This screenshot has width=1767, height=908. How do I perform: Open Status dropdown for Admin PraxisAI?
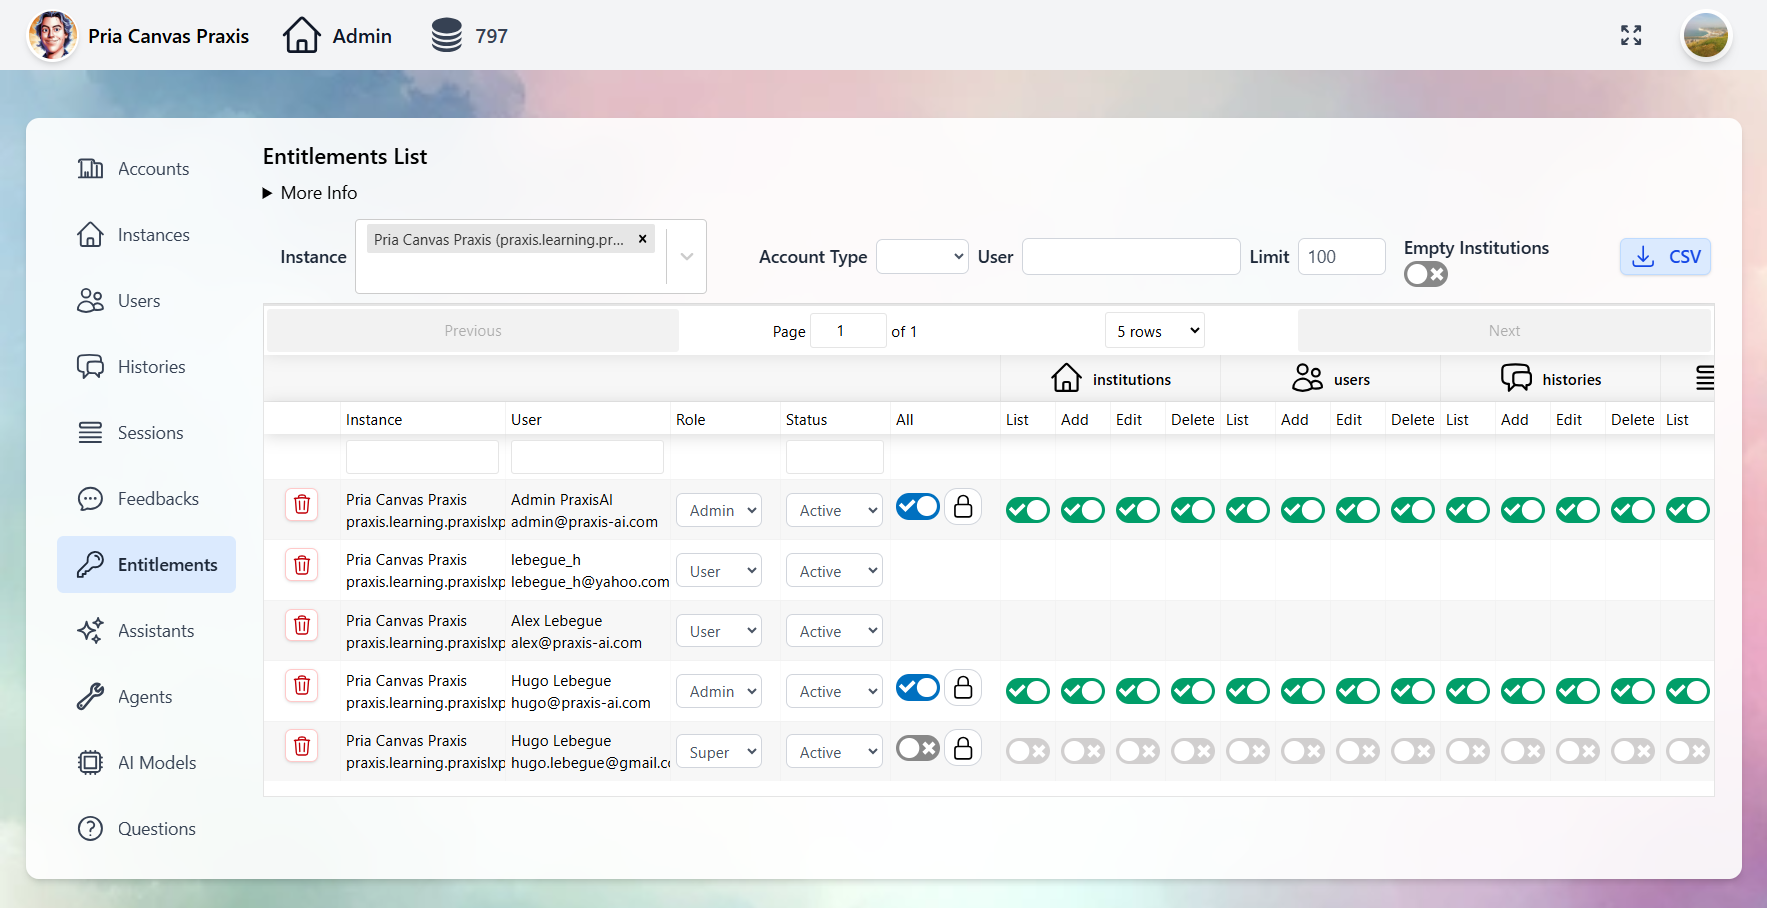click(x=834, y=511)
